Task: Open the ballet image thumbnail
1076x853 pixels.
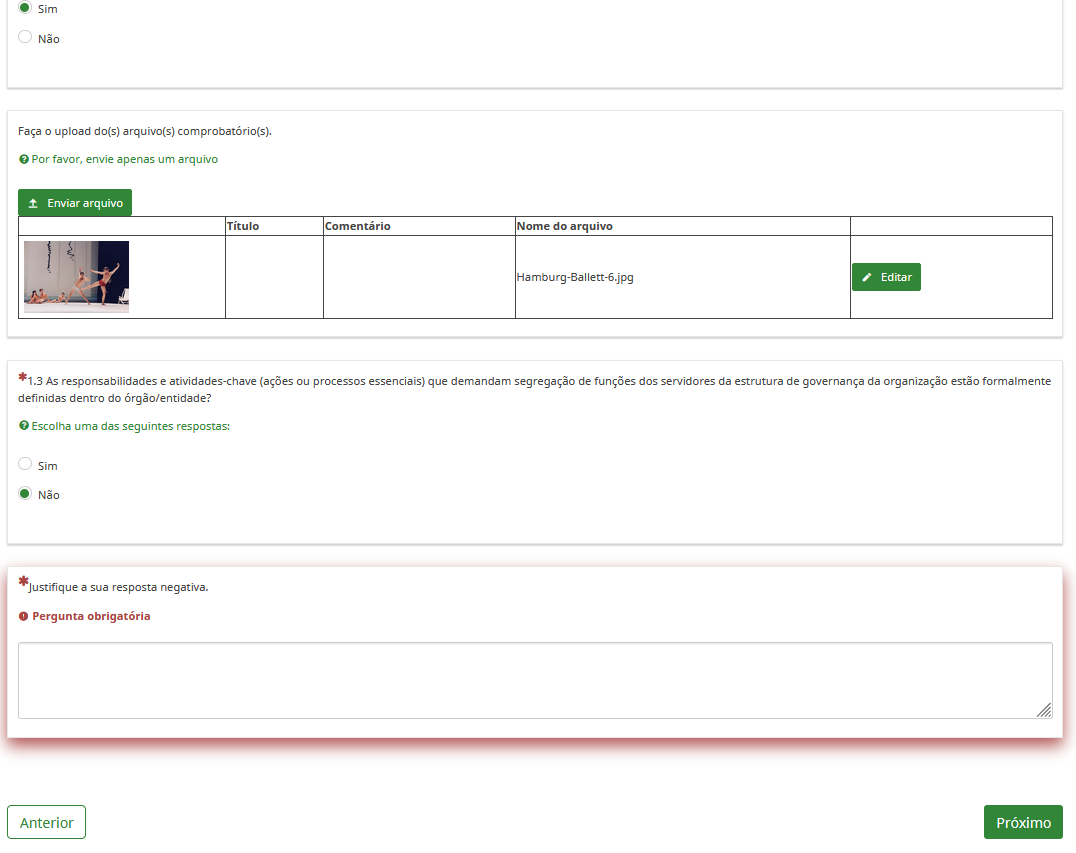Action: coord(76,277)
